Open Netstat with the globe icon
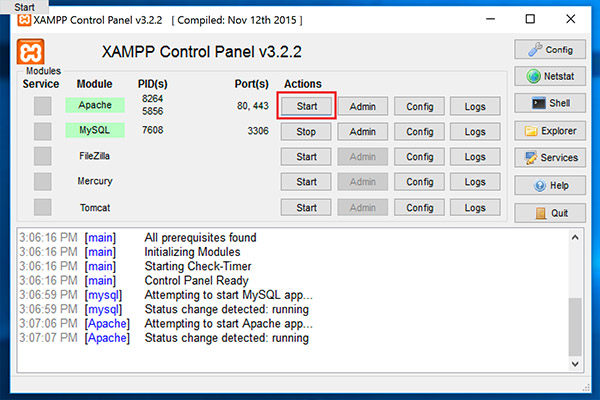 point(550,76)
